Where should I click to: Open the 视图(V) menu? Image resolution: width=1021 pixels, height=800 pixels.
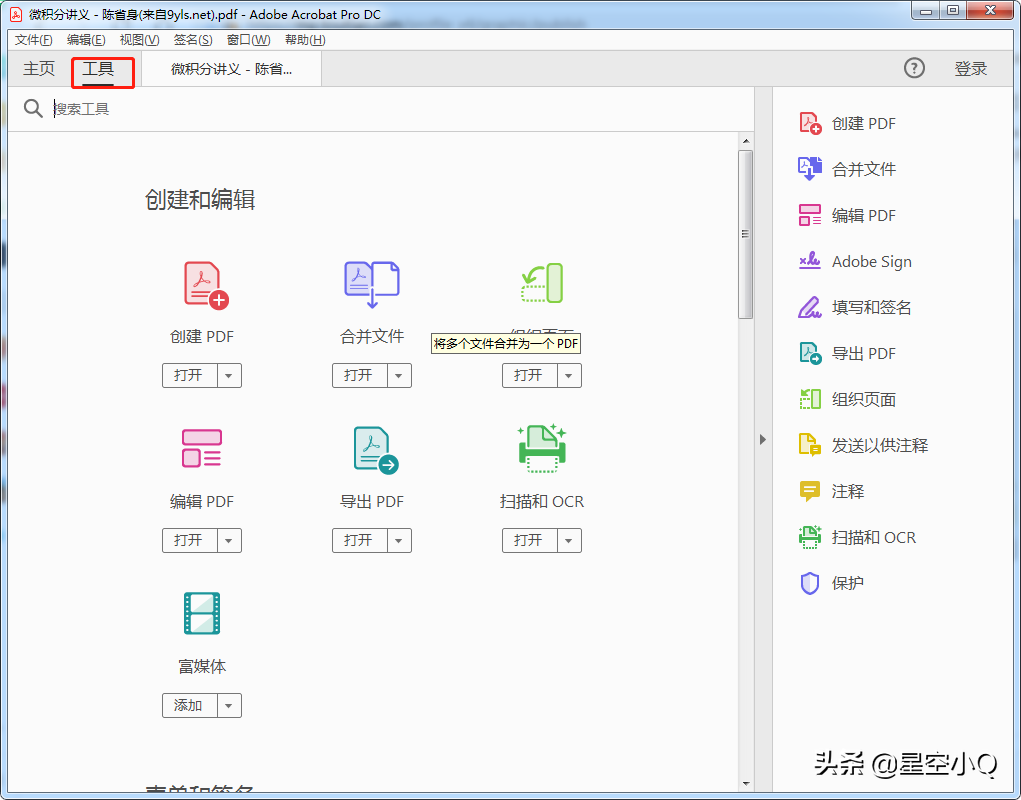[x=139, y=40]
